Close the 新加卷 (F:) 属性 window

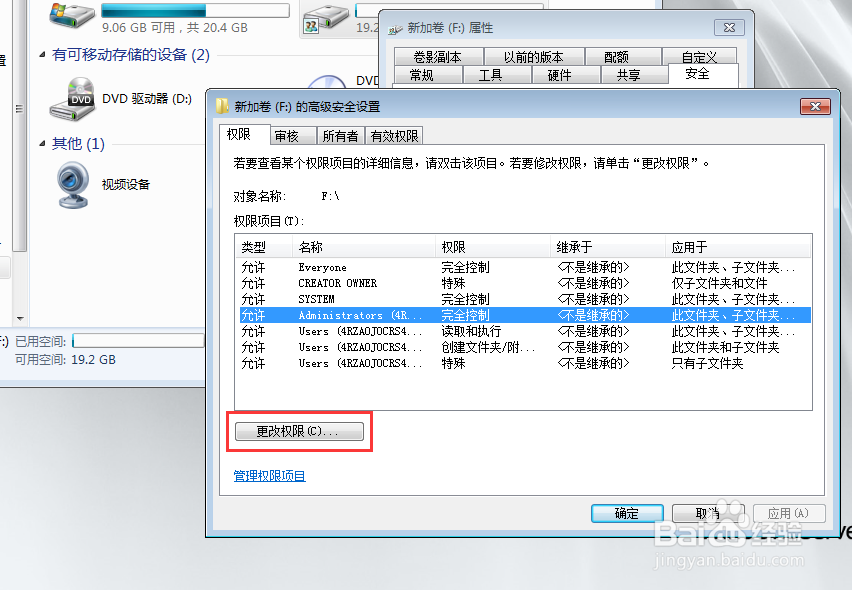click(729, 28)
